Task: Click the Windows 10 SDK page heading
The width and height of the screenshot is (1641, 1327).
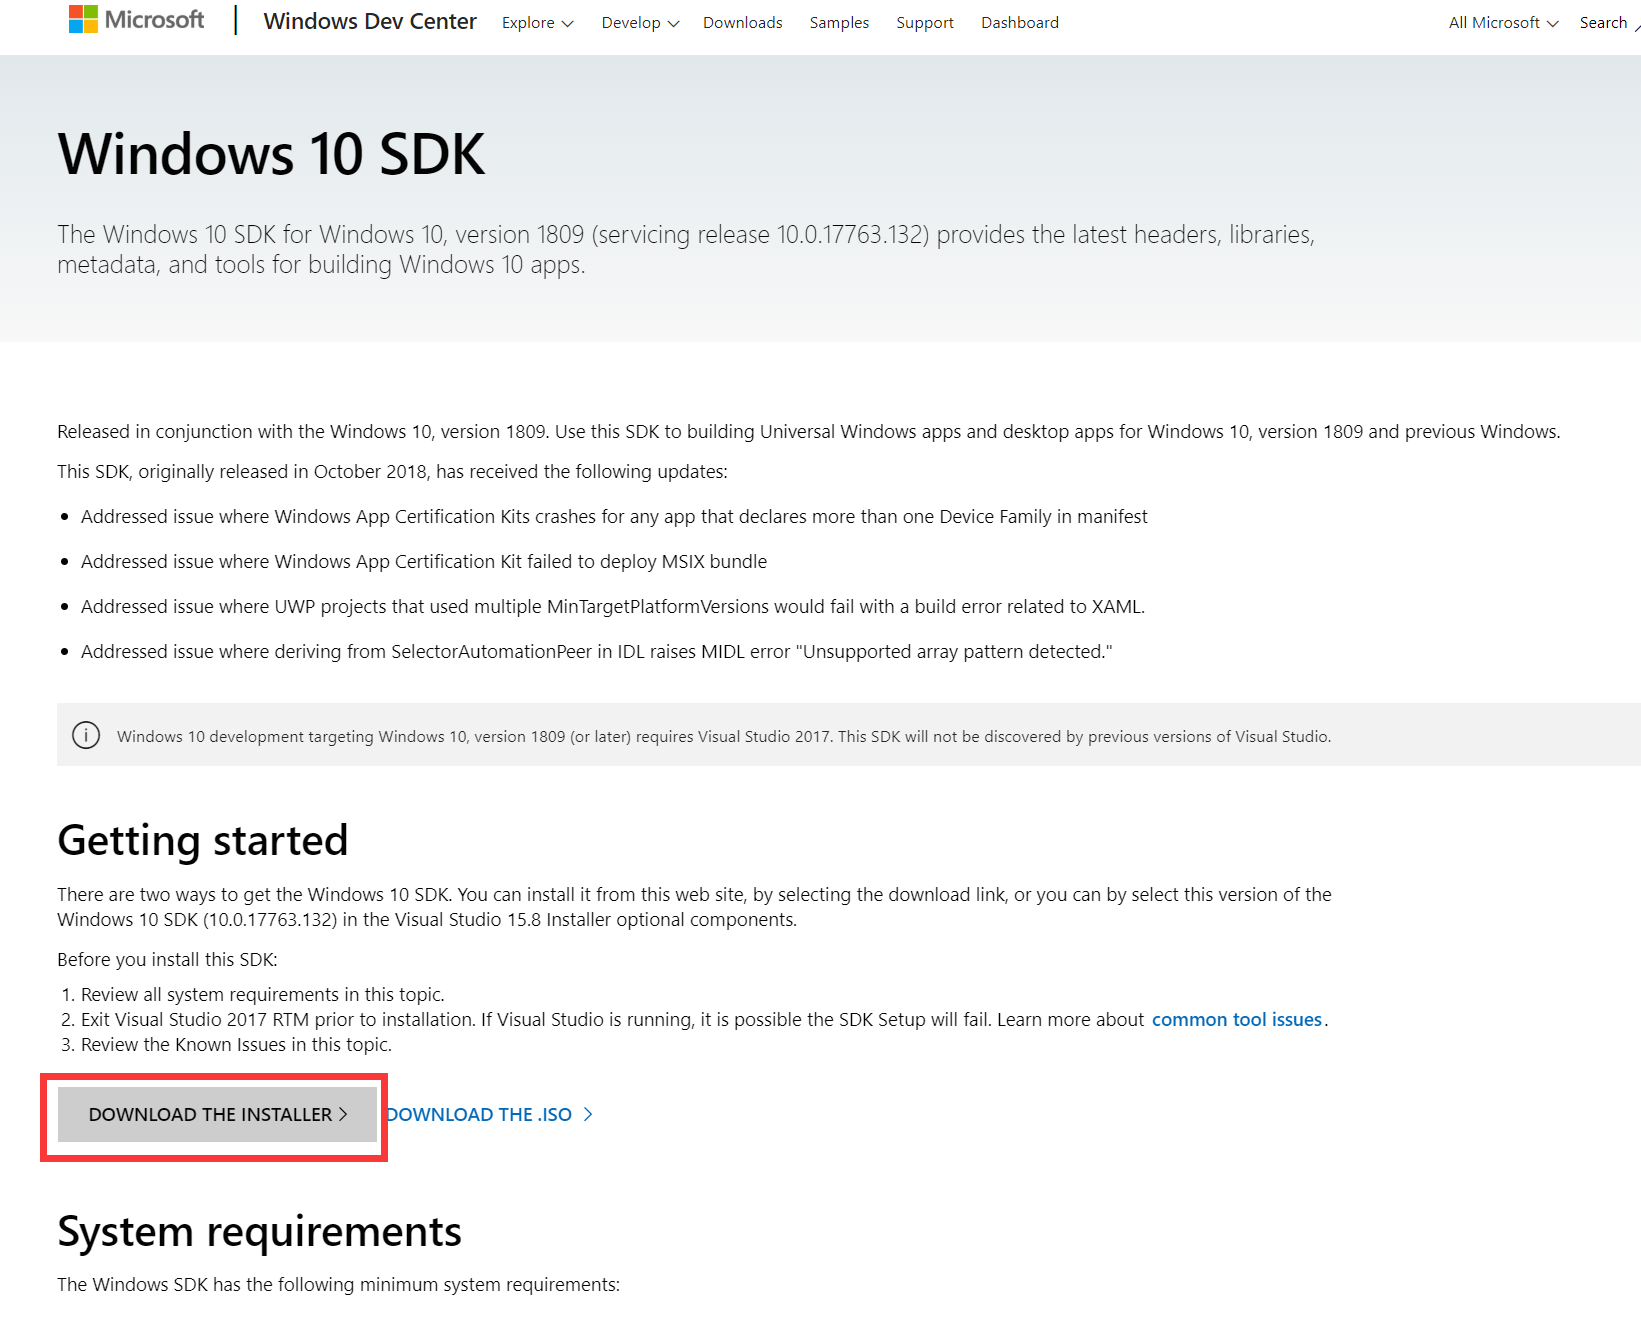Action: point(271,153)
